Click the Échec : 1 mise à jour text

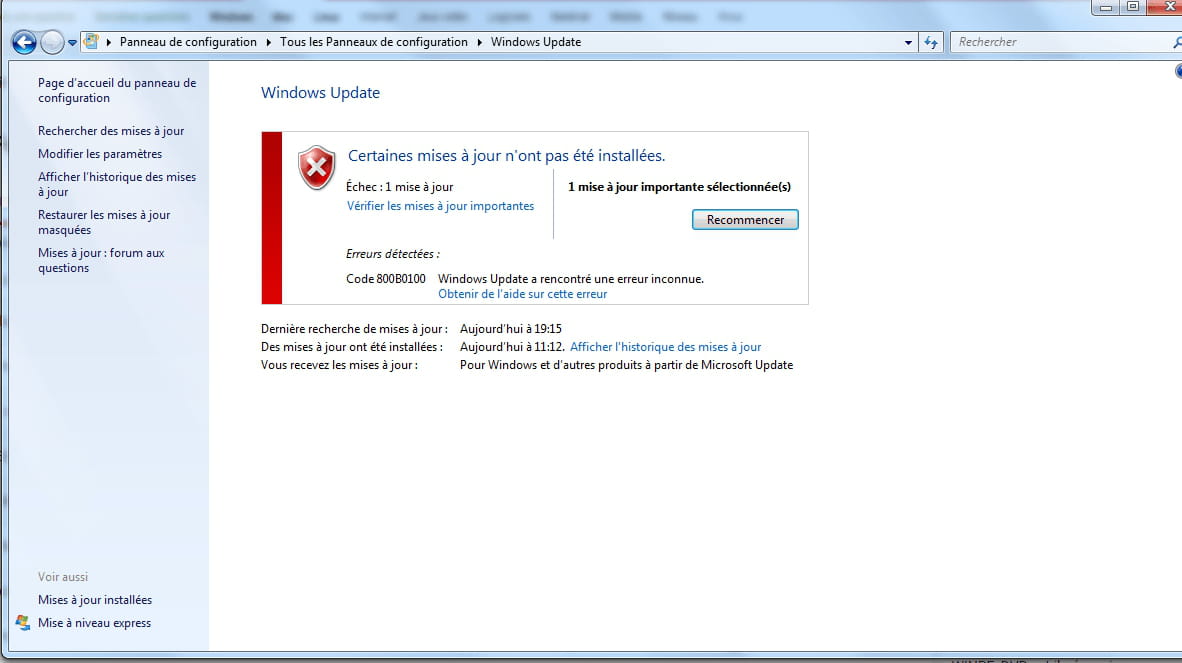point(400,187)
